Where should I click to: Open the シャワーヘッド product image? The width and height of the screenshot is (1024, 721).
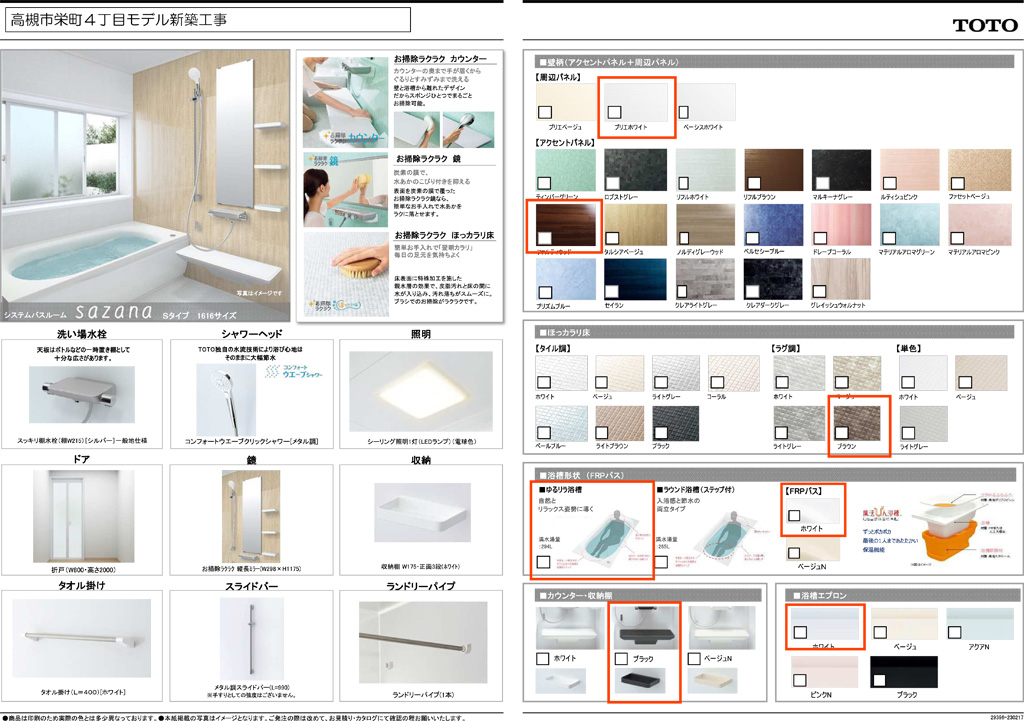(227, 399)
